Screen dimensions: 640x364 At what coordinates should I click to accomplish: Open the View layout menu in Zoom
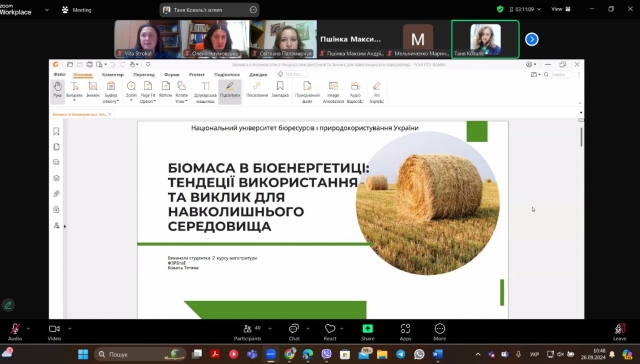561,9
